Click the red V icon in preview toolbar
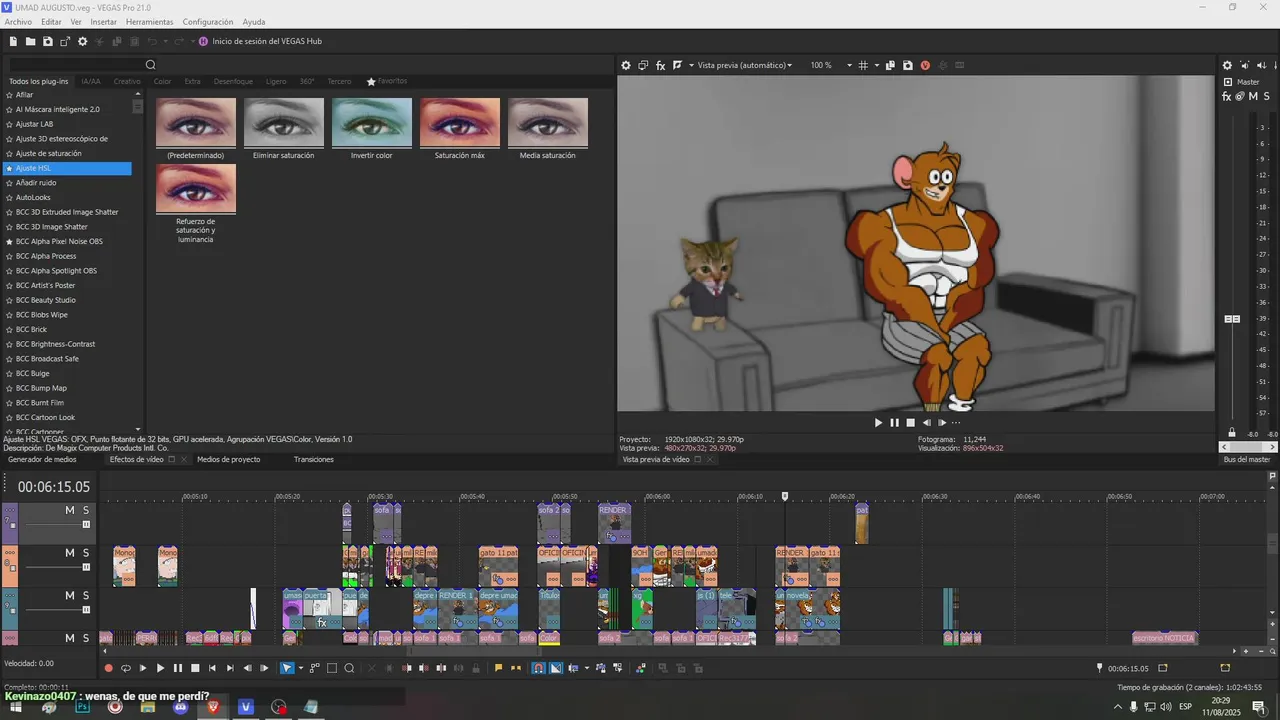The width and height of the screenshot is (1280, 720). pyautogui.click(x=925, y=65)
